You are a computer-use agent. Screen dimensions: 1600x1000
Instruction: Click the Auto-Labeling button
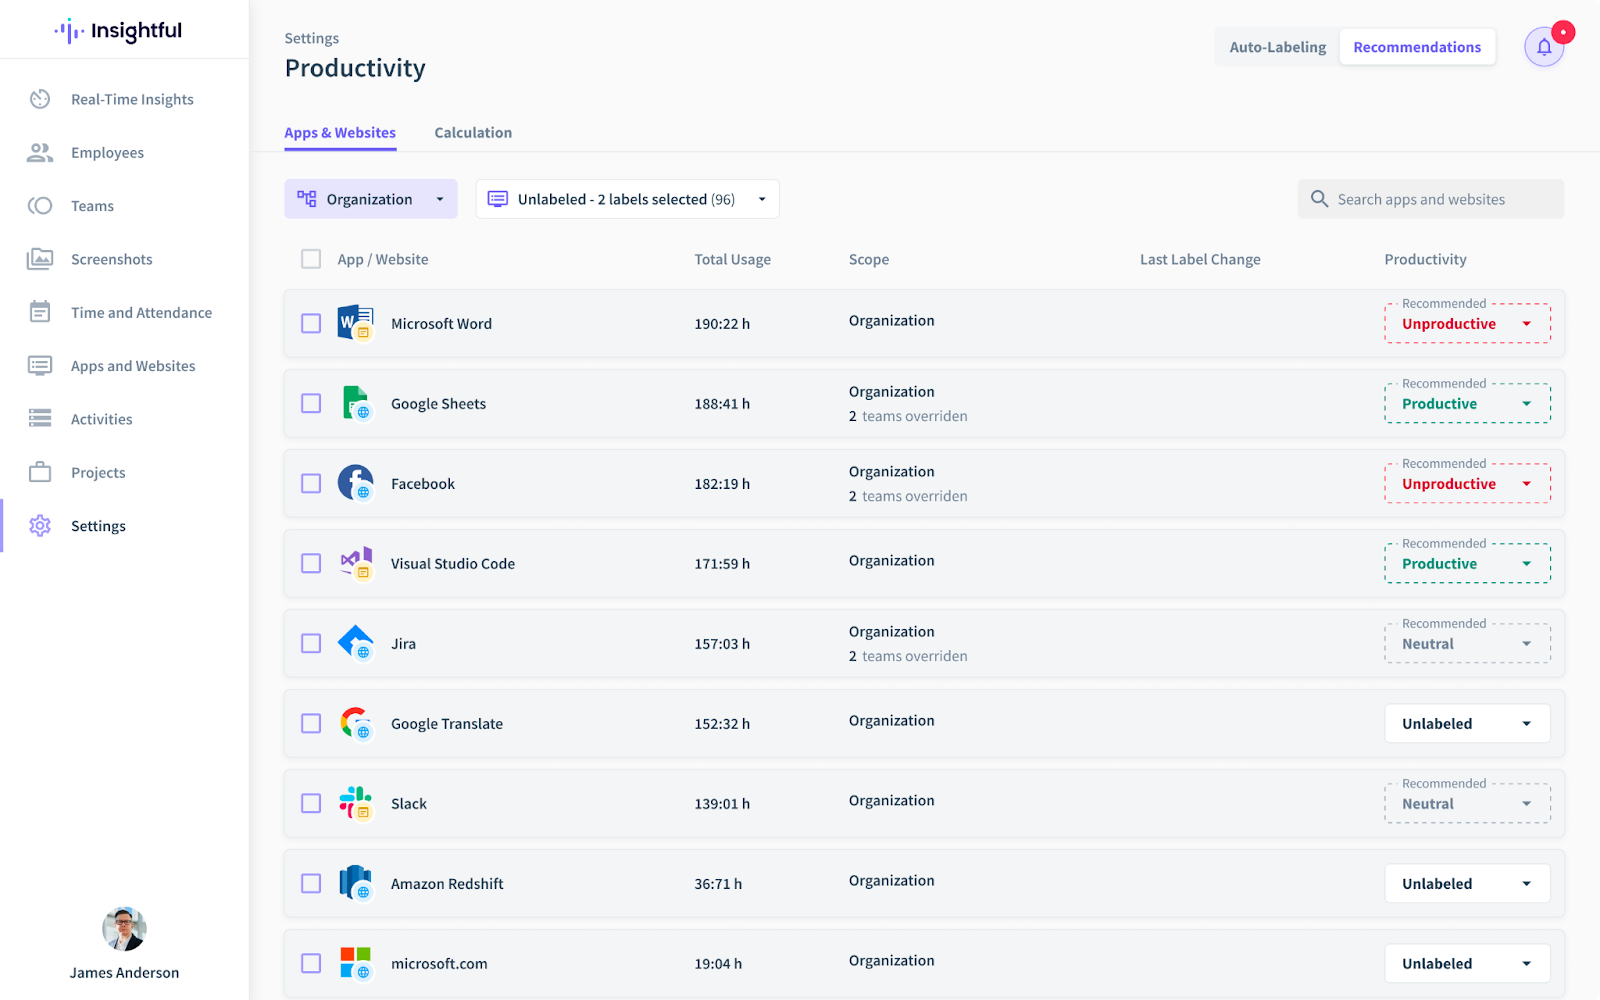tap(1277, 47)
